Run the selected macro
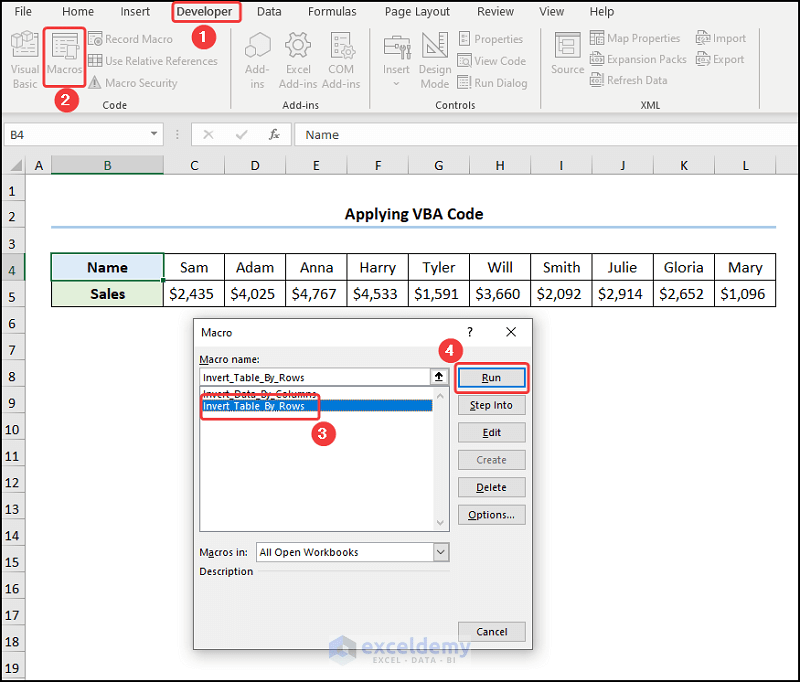This screenshot has height=682, width=800. tap(491, 377)
